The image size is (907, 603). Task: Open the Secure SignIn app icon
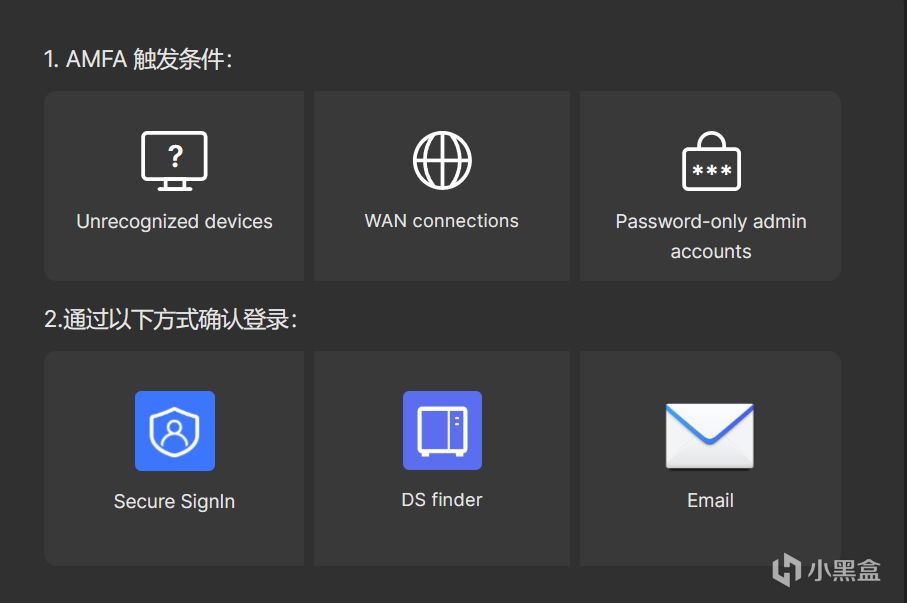pyautogui.click(x=175, y=431)
